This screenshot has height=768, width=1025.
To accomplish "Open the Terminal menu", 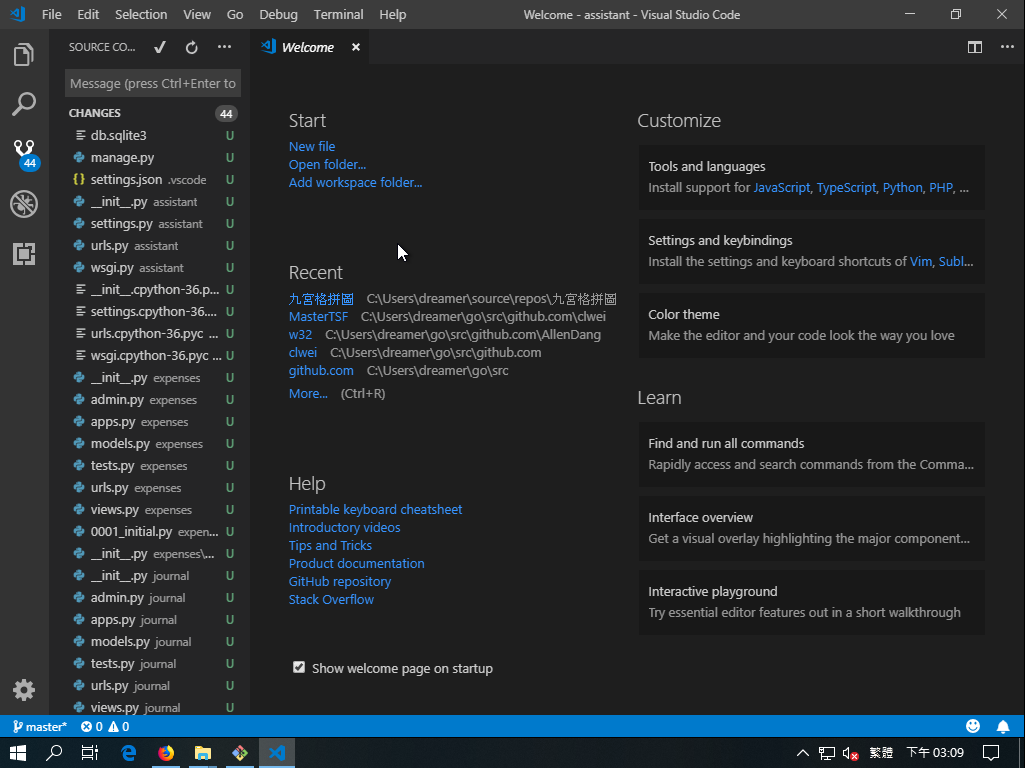I will (x=338, y=14).
